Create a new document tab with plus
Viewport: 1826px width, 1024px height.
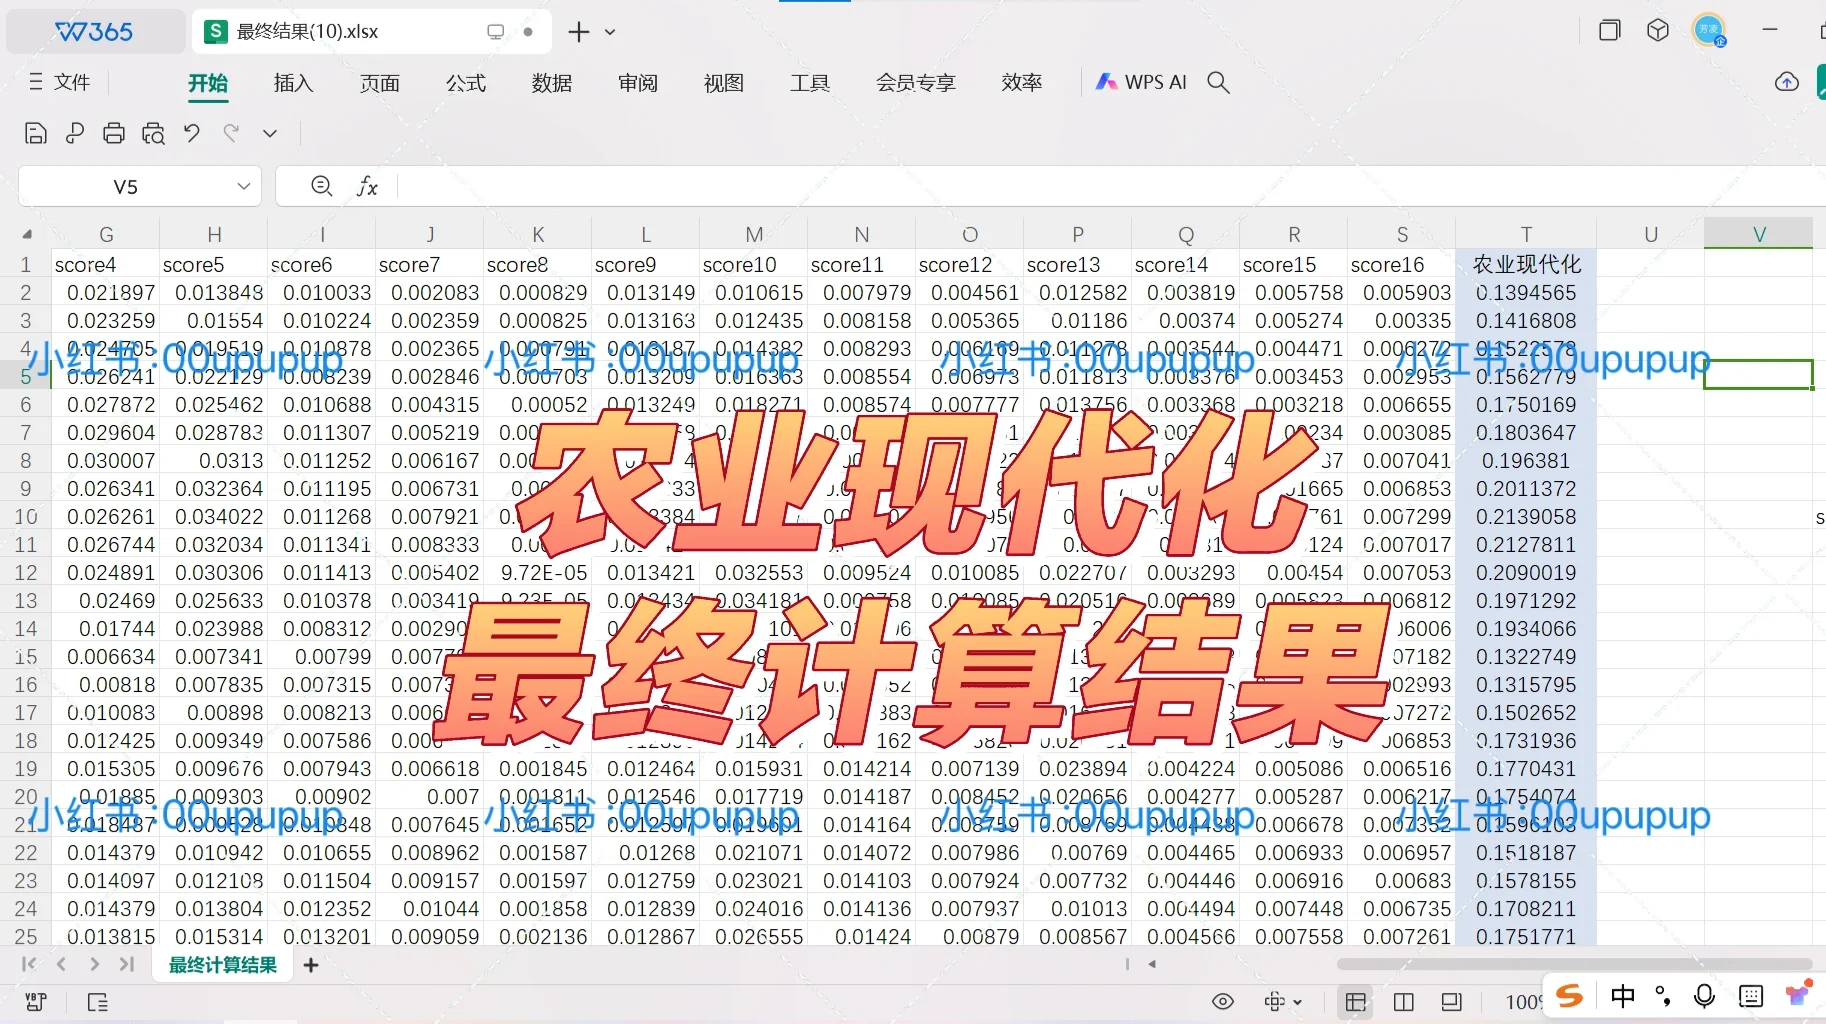578,32
